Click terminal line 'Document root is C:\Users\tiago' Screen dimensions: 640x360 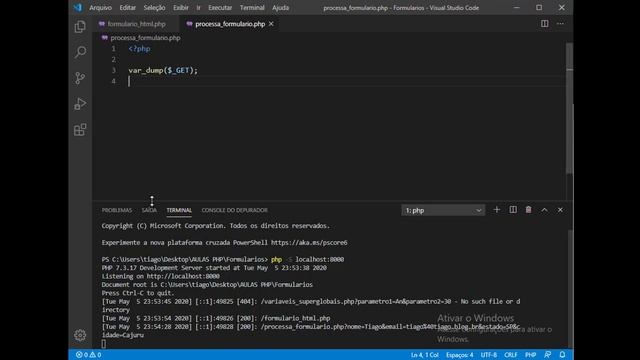(207, 284)
